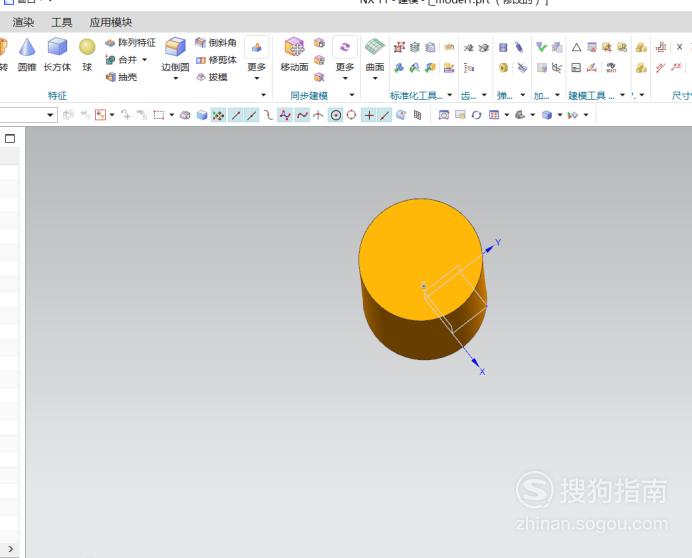
Task: Open the shaded rendering style cube icon
Action: pos(547,115)
